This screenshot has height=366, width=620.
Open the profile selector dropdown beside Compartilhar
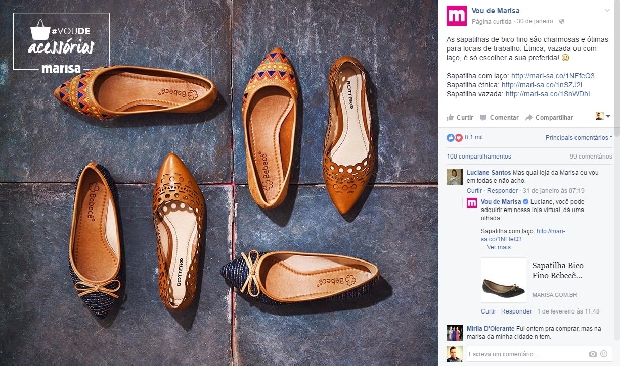click(603, 116)
